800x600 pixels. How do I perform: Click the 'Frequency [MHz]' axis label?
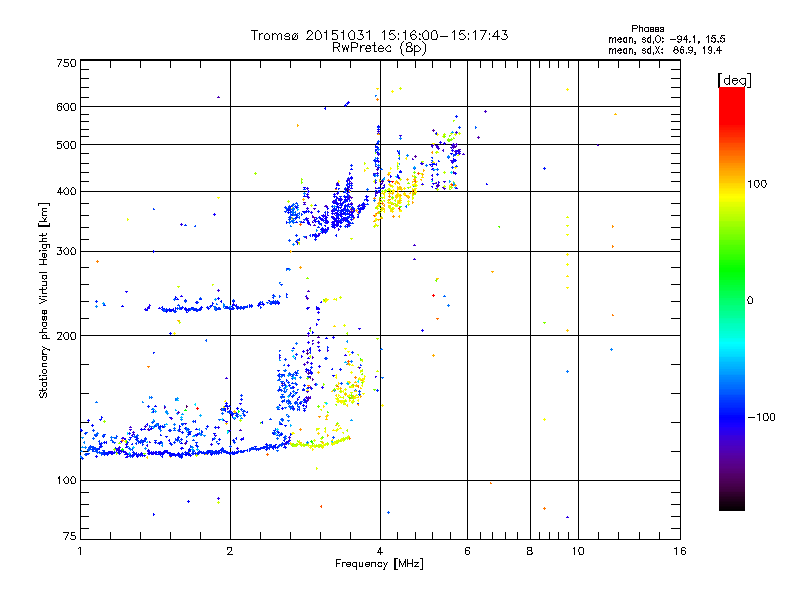coord(379,564)
